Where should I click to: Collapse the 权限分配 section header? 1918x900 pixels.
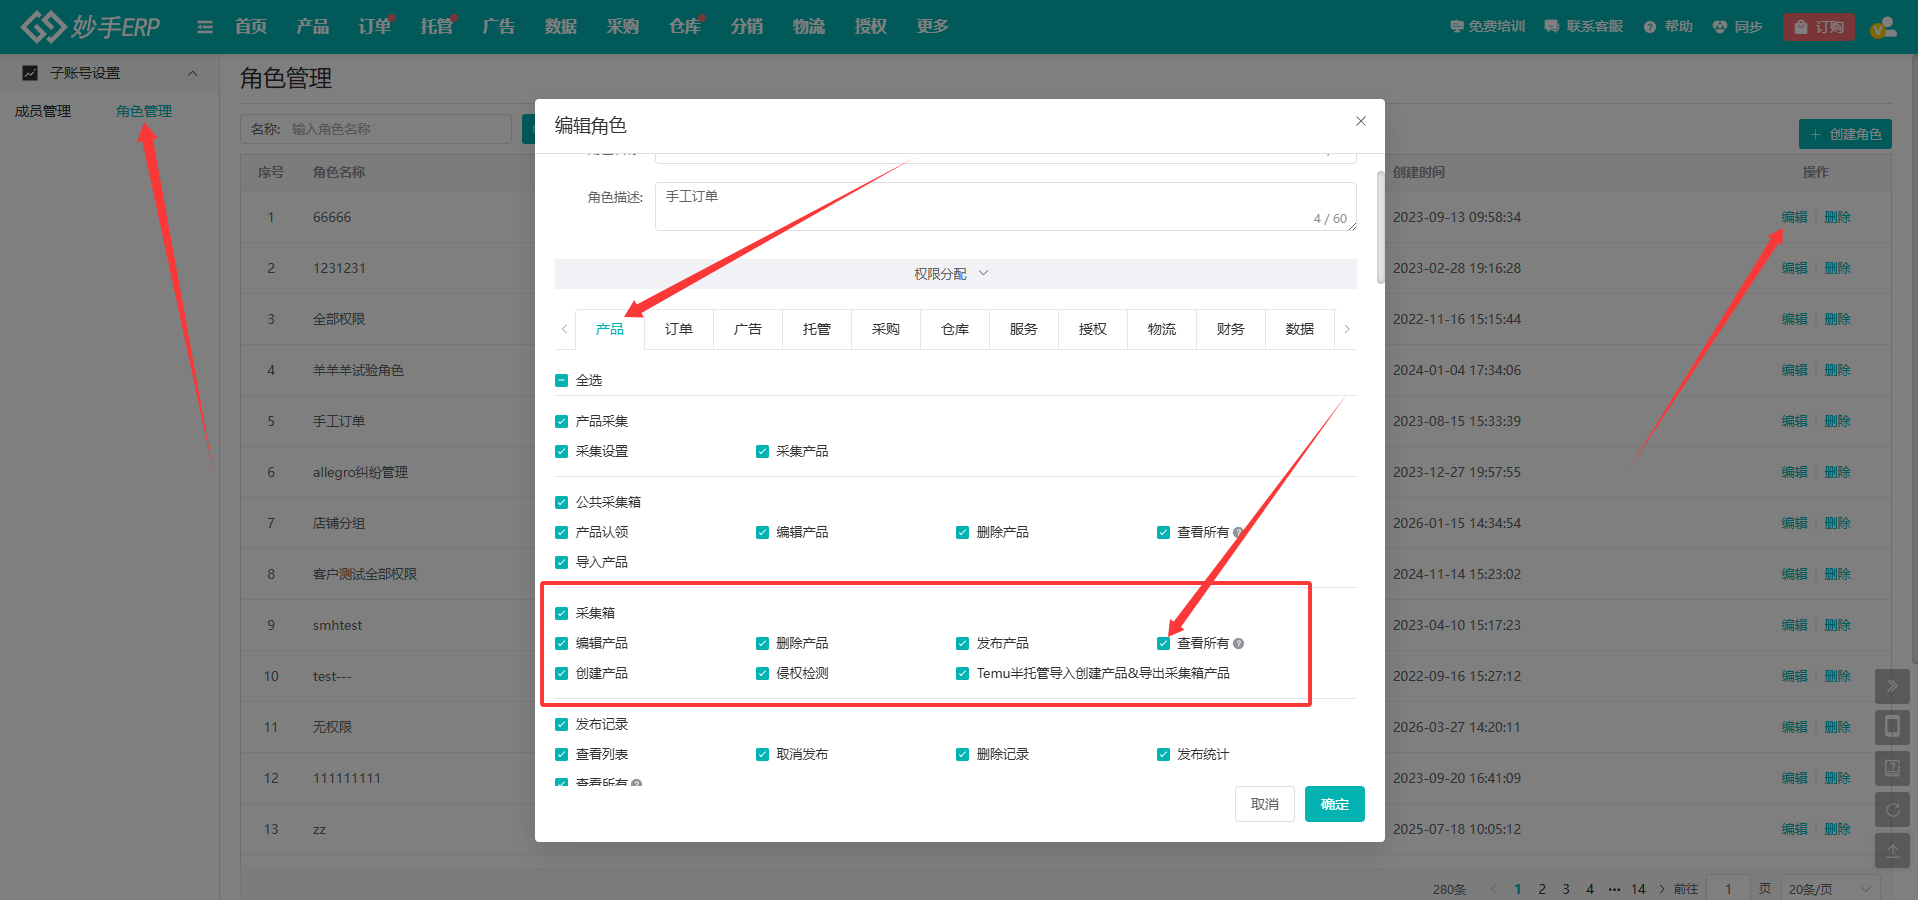955,274
